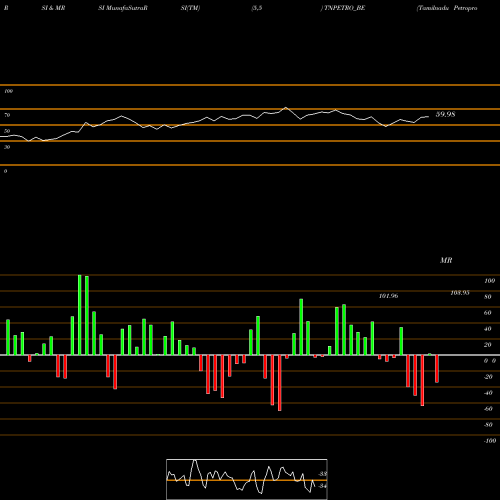
Task: Click the 0 level label on RSI axis
Action: click(x=5, y=171)
